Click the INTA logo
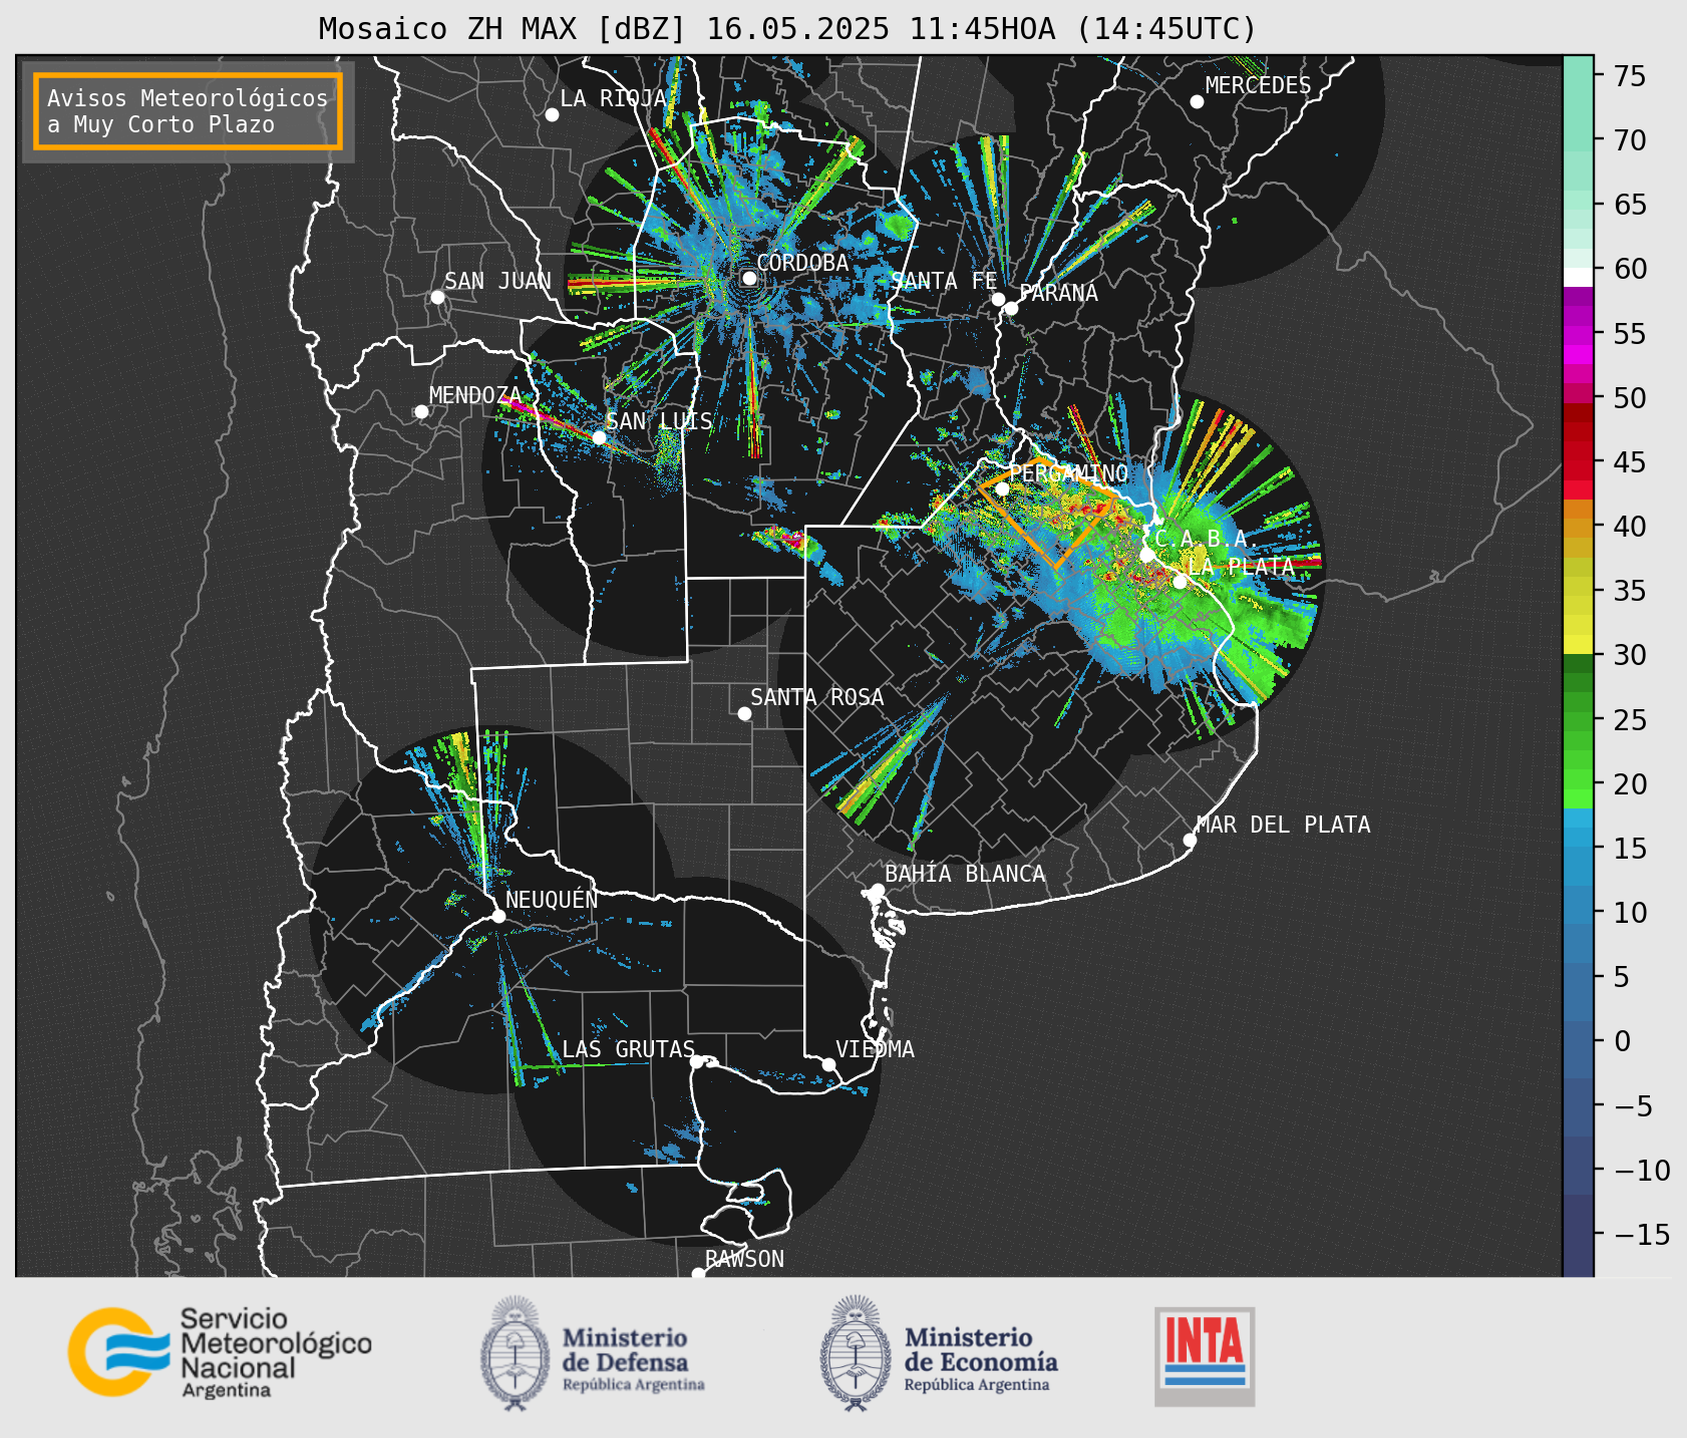This screenshot has width=1687, height=1438. (1205, 1356)
